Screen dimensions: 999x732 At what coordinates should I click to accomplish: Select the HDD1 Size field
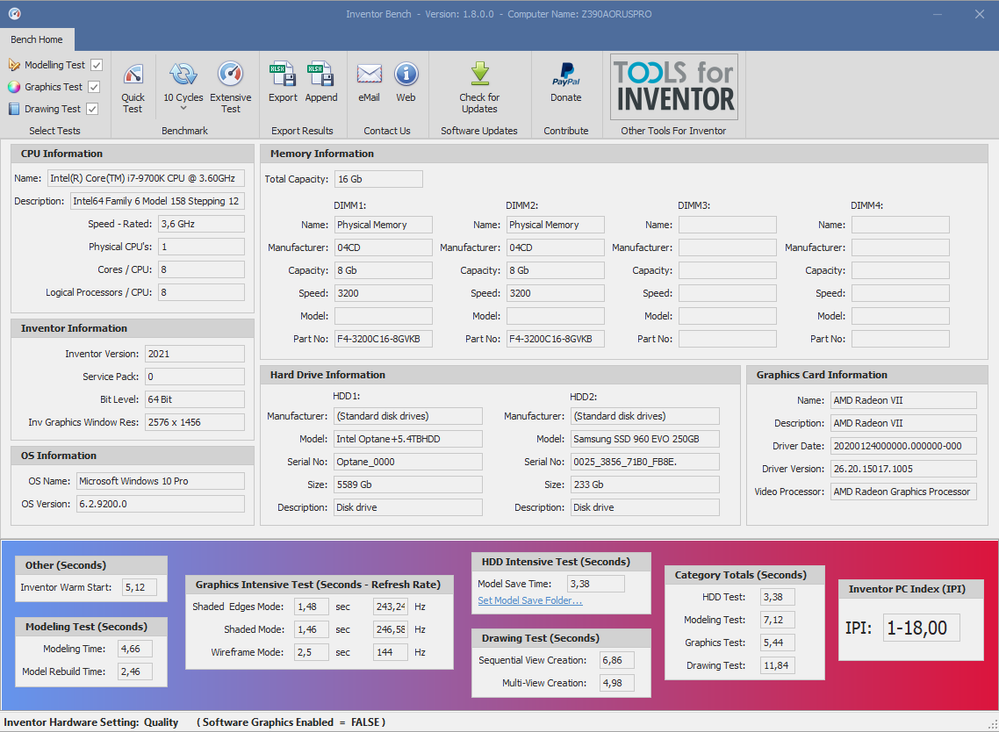tap(408, 485)
